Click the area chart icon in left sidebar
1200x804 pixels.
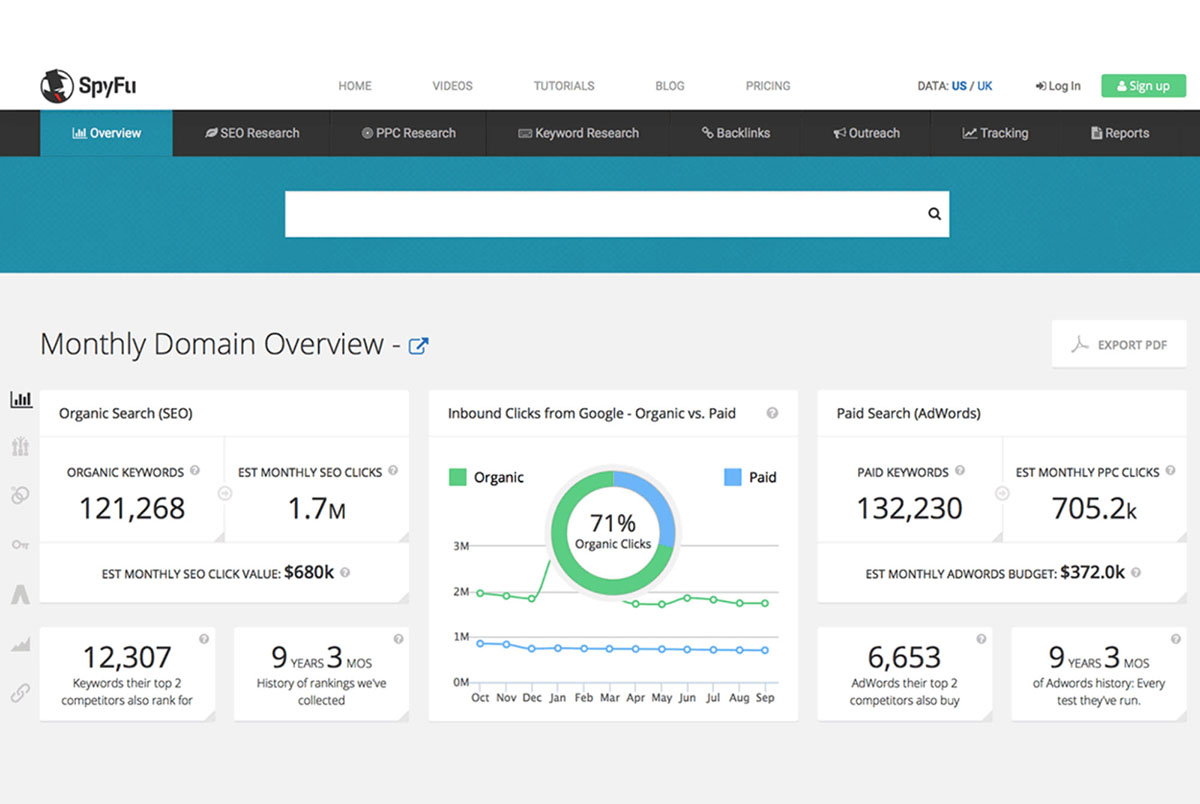click(x=20, y=645)
